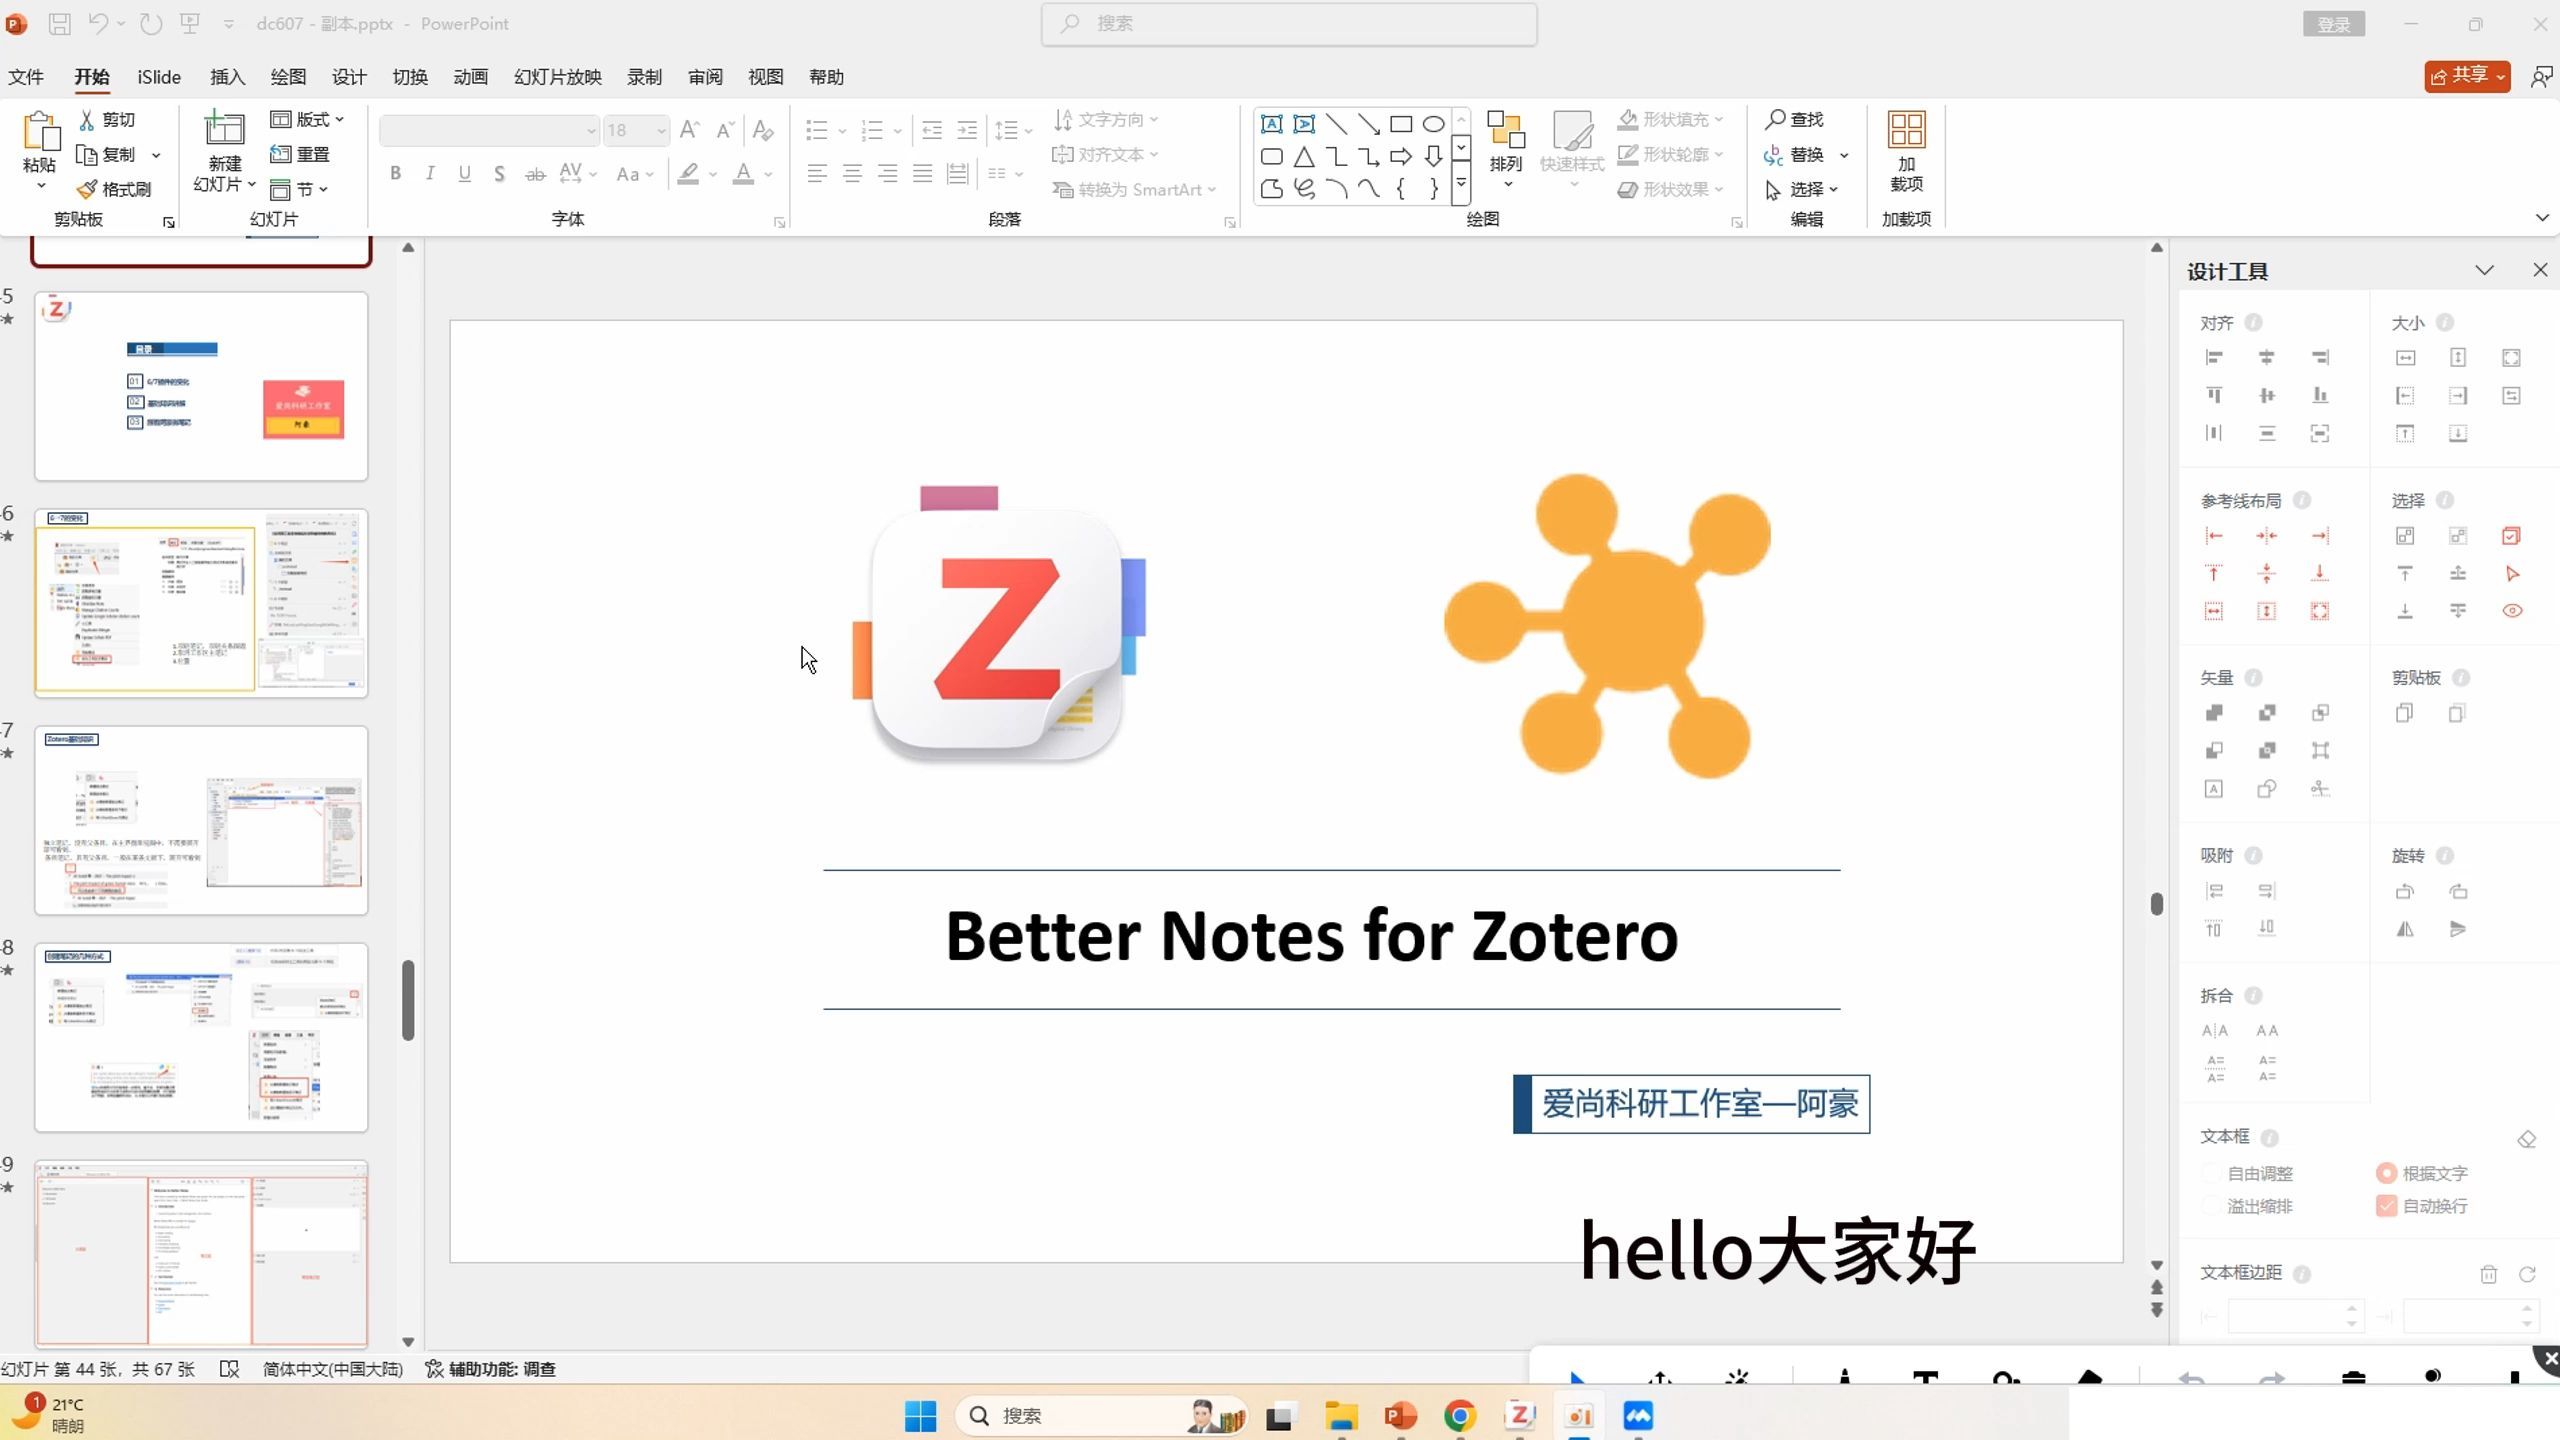Click the Cut (剪切) scissors icon

(88, 120)
